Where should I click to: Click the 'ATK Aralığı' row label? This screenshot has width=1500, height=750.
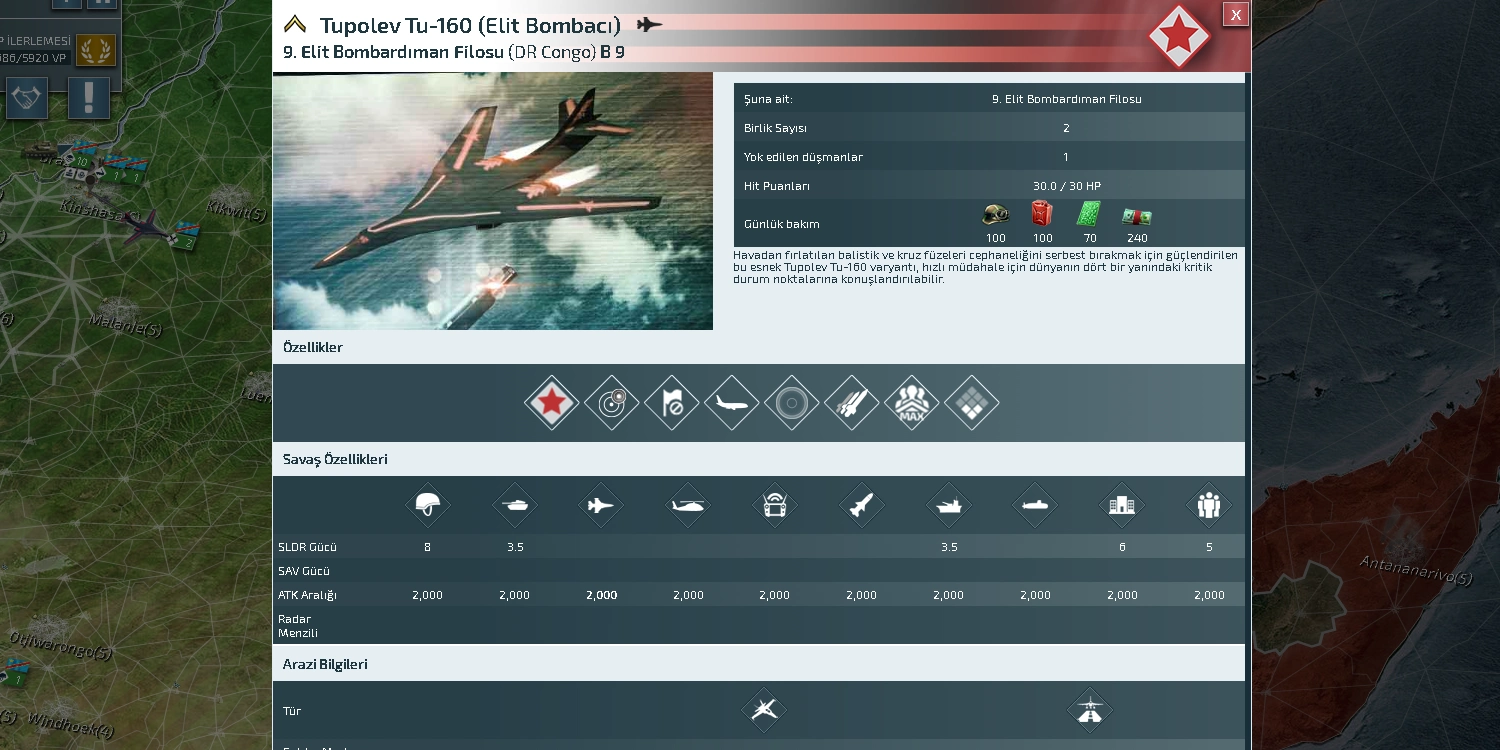[307, 595]
